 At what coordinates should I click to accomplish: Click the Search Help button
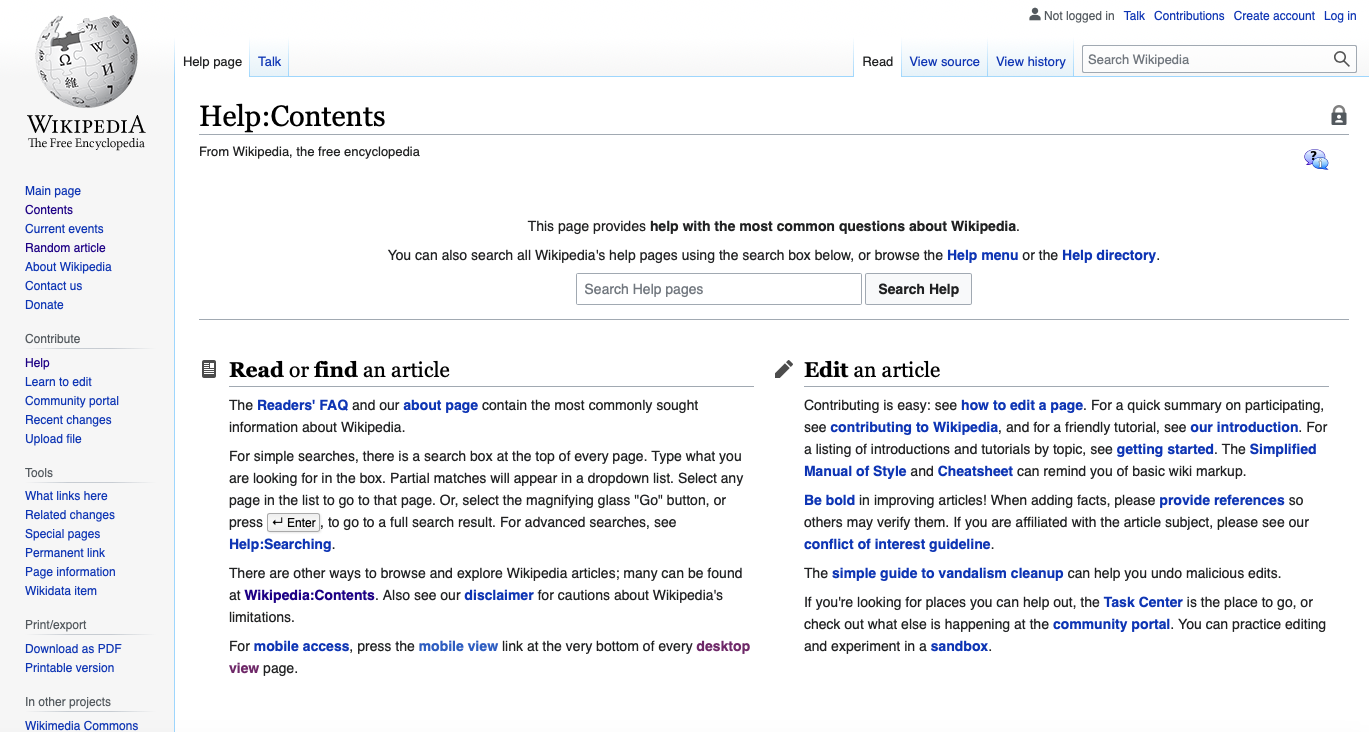pyautogui.click(x=918, y=289)
